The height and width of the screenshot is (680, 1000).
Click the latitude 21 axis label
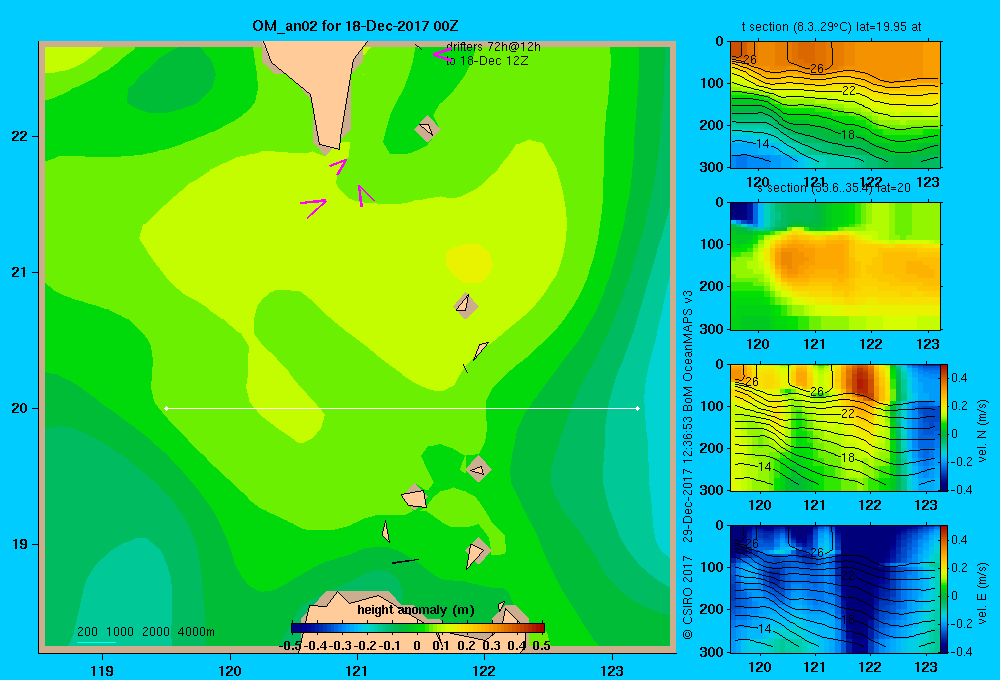tap(20, 272)
